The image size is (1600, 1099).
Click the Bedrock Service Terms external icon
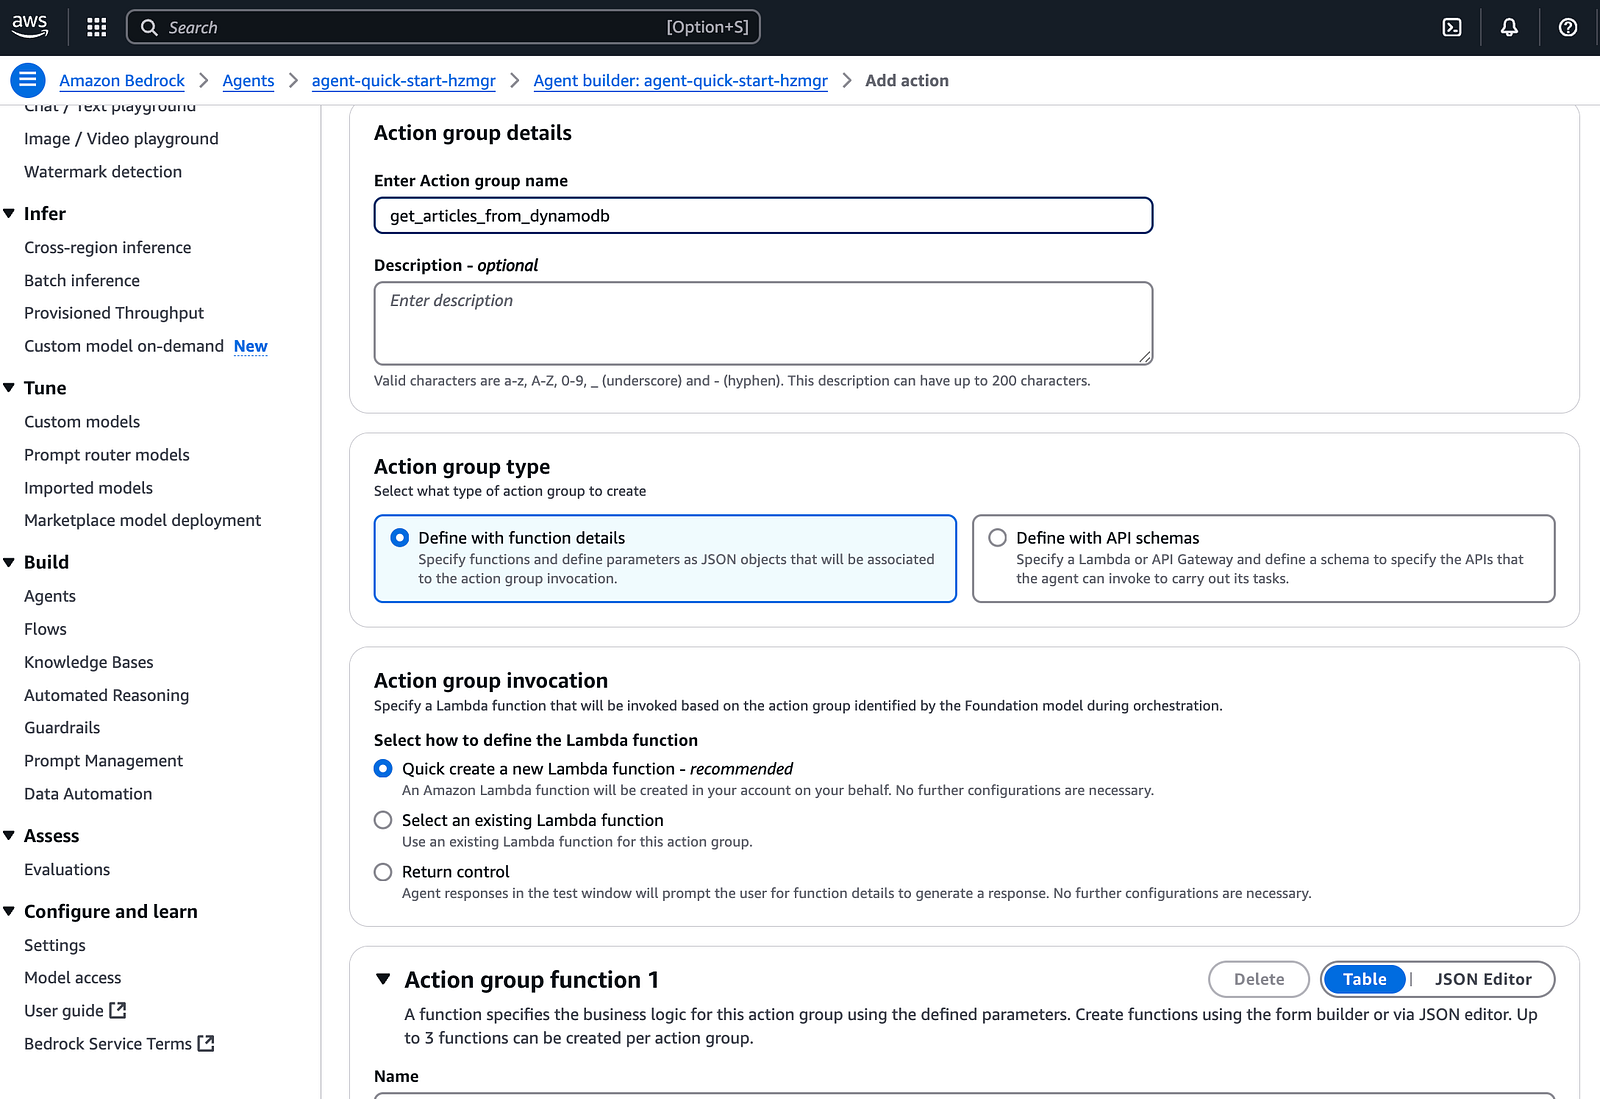(206, 1043)
